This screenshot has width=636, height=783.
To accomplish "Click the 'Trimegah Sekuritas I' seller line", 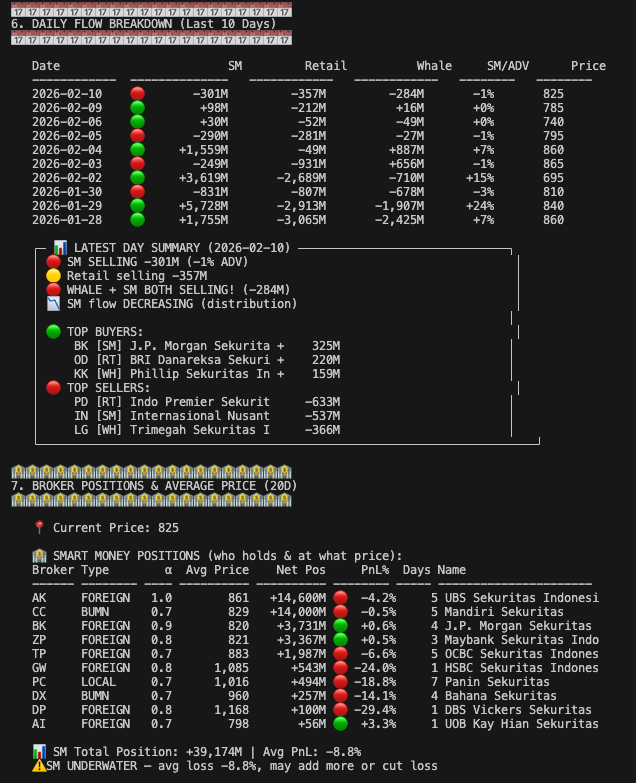I will [x=207, y=429].
